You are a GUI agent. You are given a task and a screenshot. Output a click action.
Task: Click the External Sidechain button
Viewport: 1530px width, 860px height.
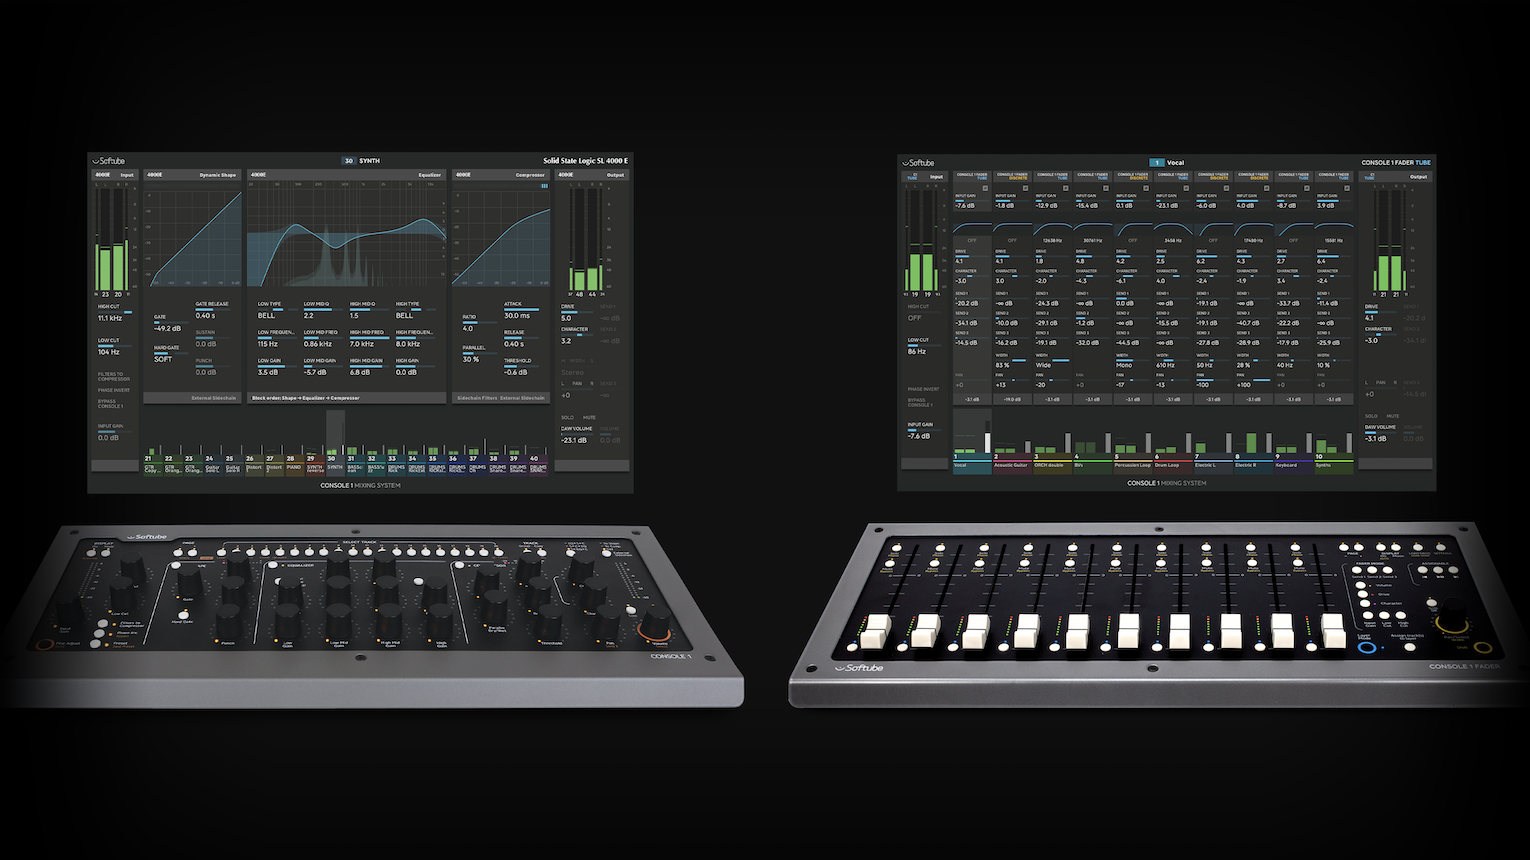(214, 398)
